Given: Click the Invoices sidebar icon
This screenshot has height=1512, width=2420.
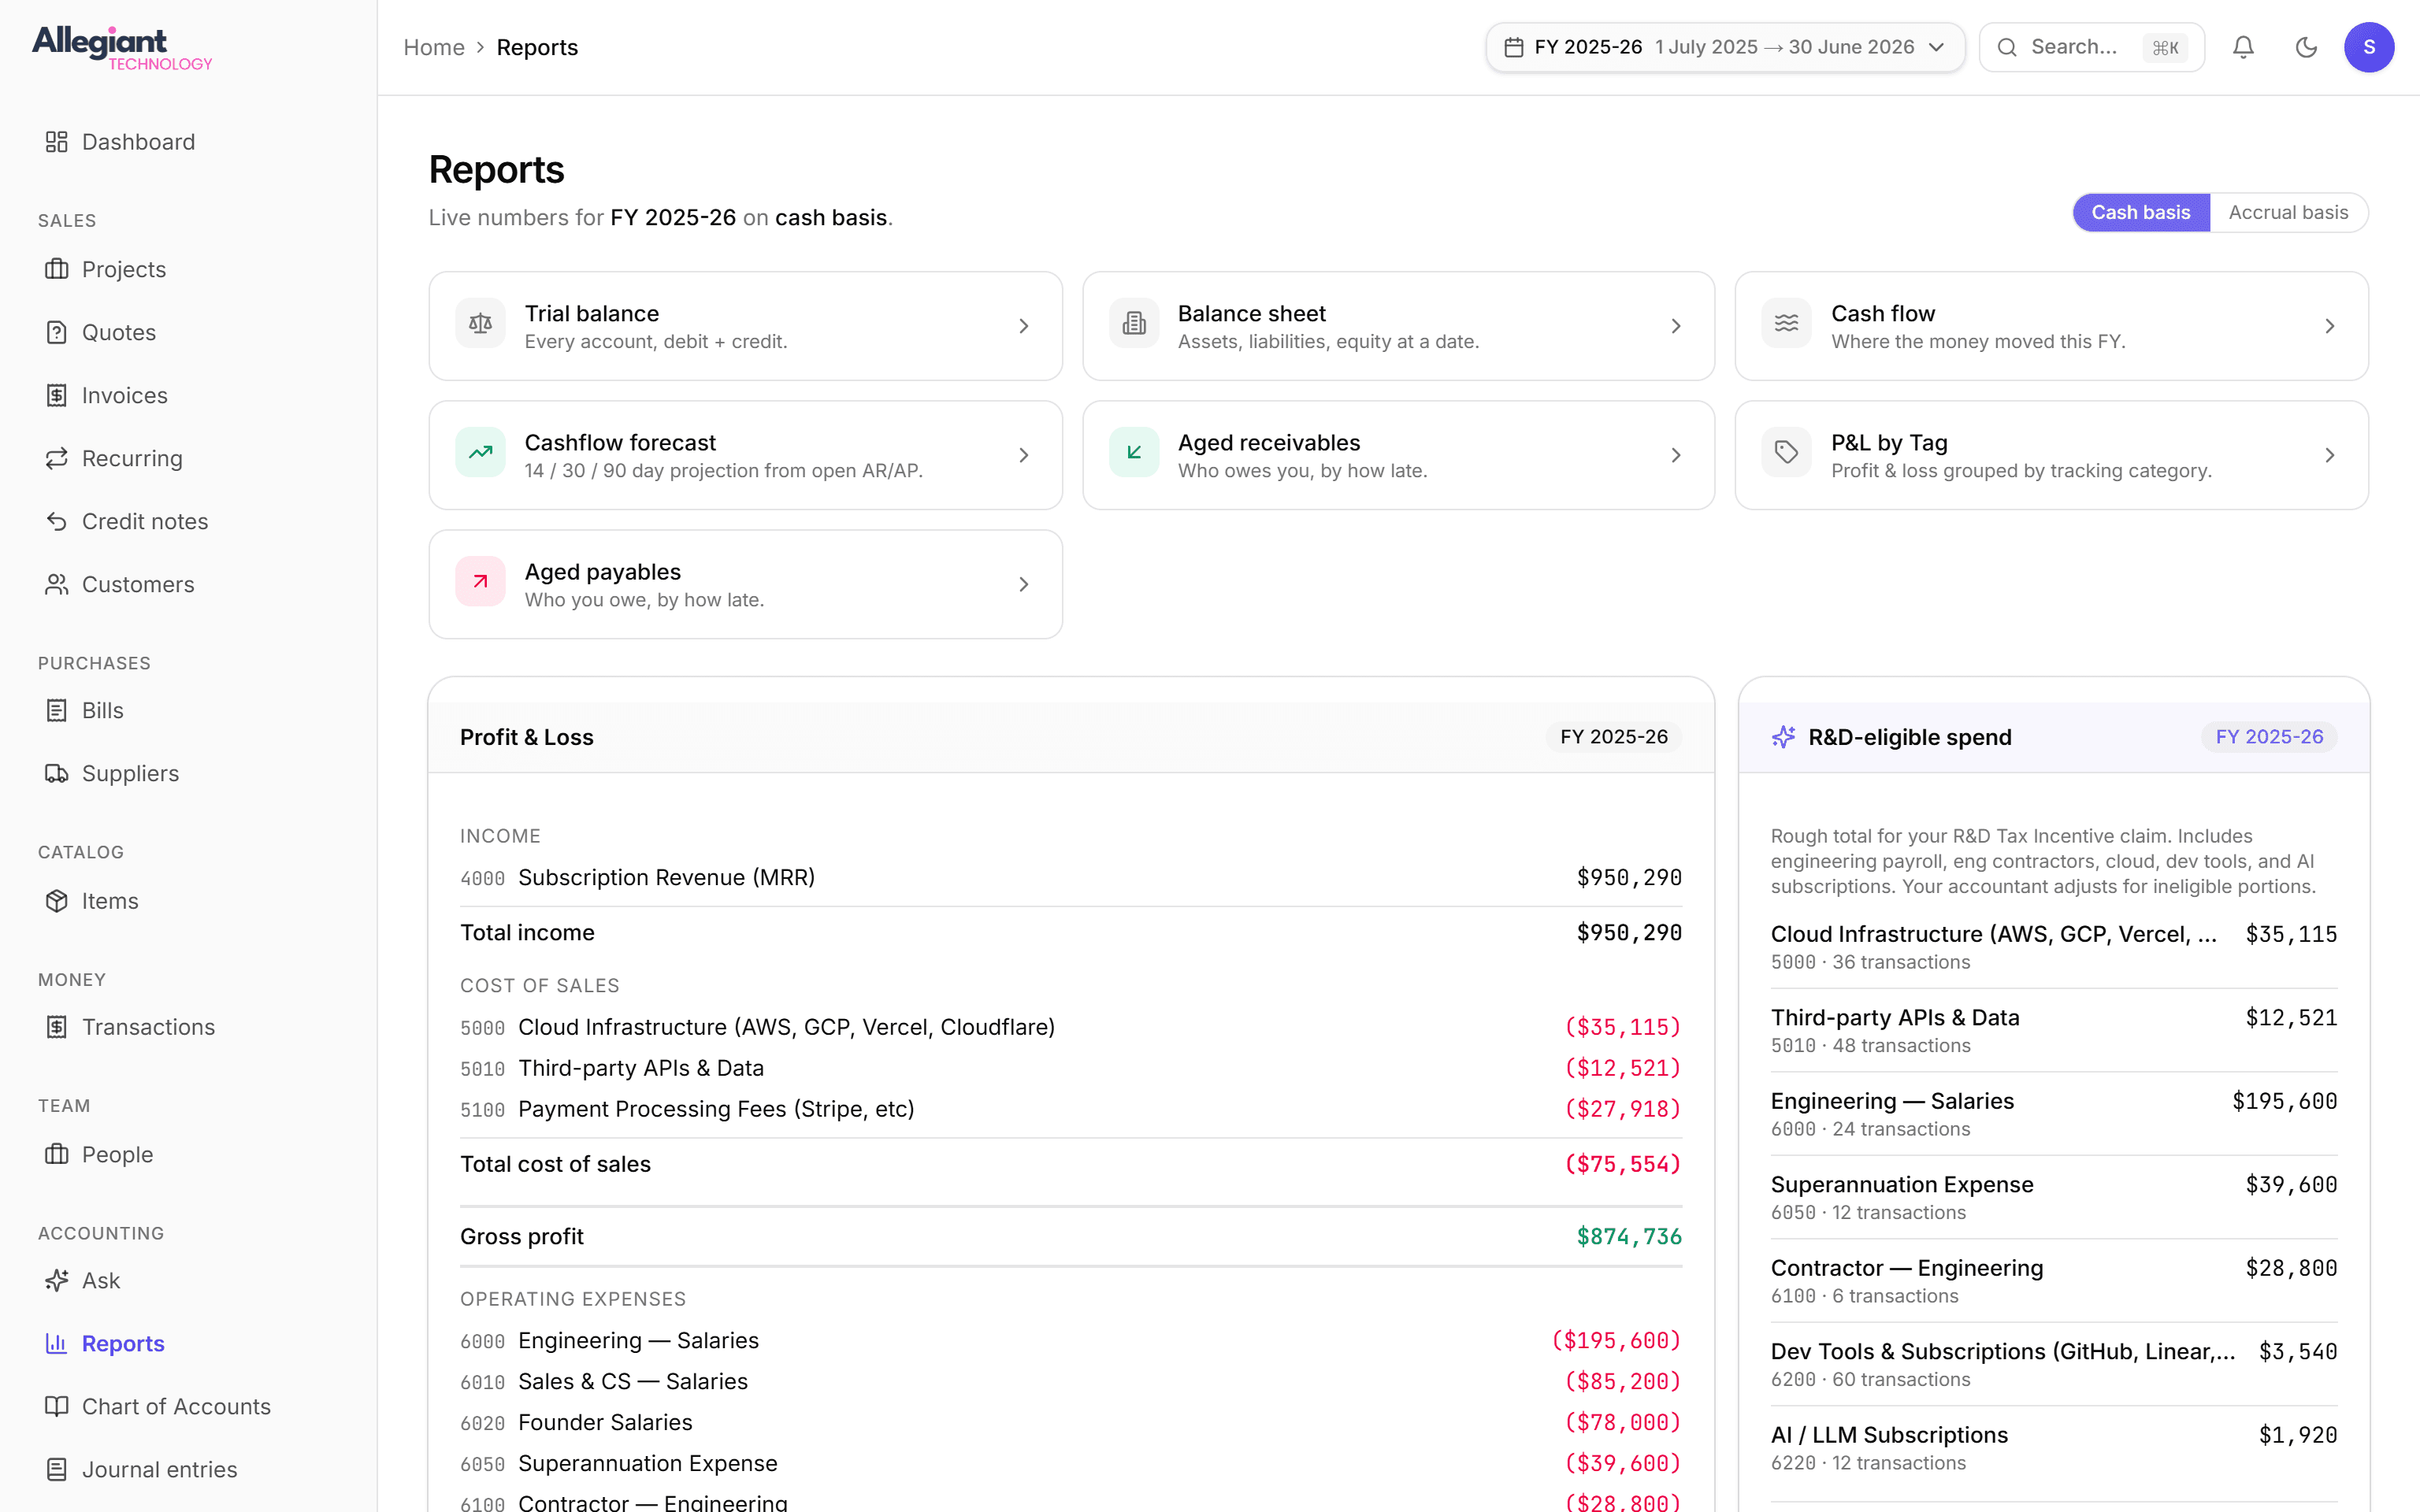Looking at the screenshot, I should [x=57, y=395].
